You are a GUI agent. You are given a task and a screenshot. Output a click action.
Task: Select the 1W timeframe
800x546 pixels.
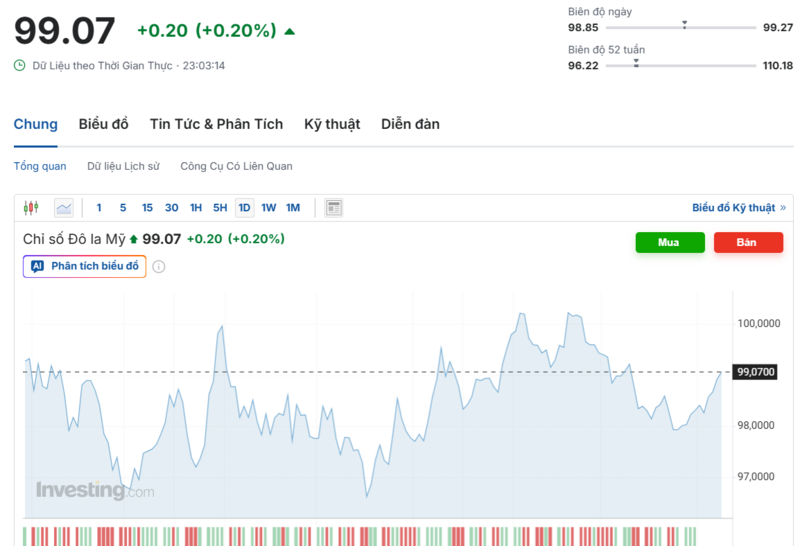pos(269,208)
